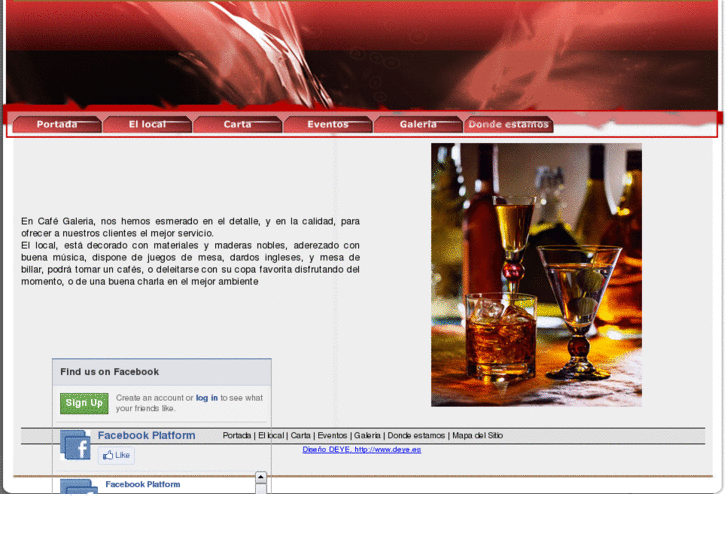Open the Galeria navigation tab
Screen dimensions: 727x545
coord(418,124)
